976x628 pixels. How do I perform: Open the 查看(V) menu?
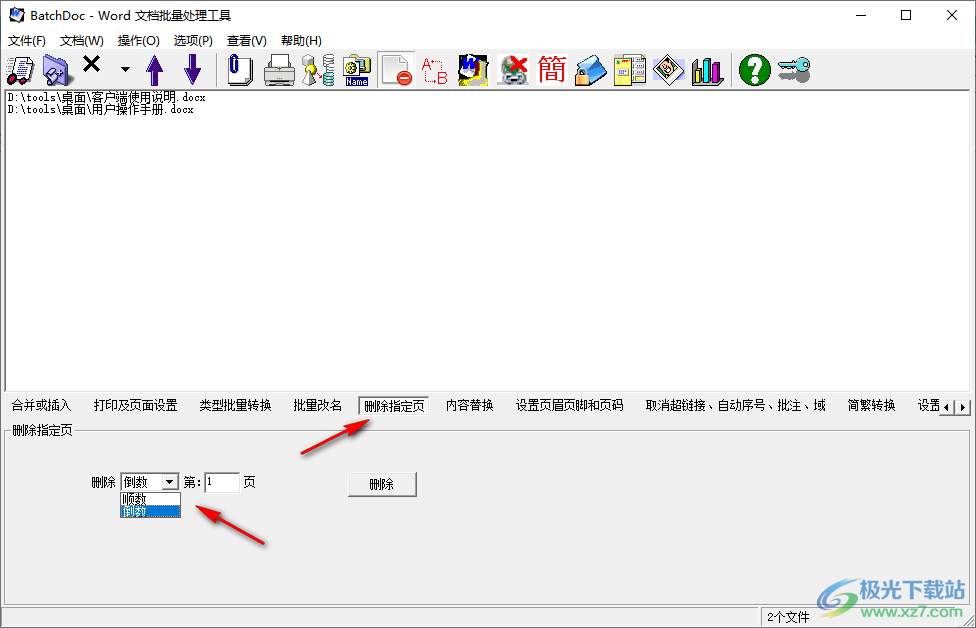pyautogui.click(x=246, y=40)
